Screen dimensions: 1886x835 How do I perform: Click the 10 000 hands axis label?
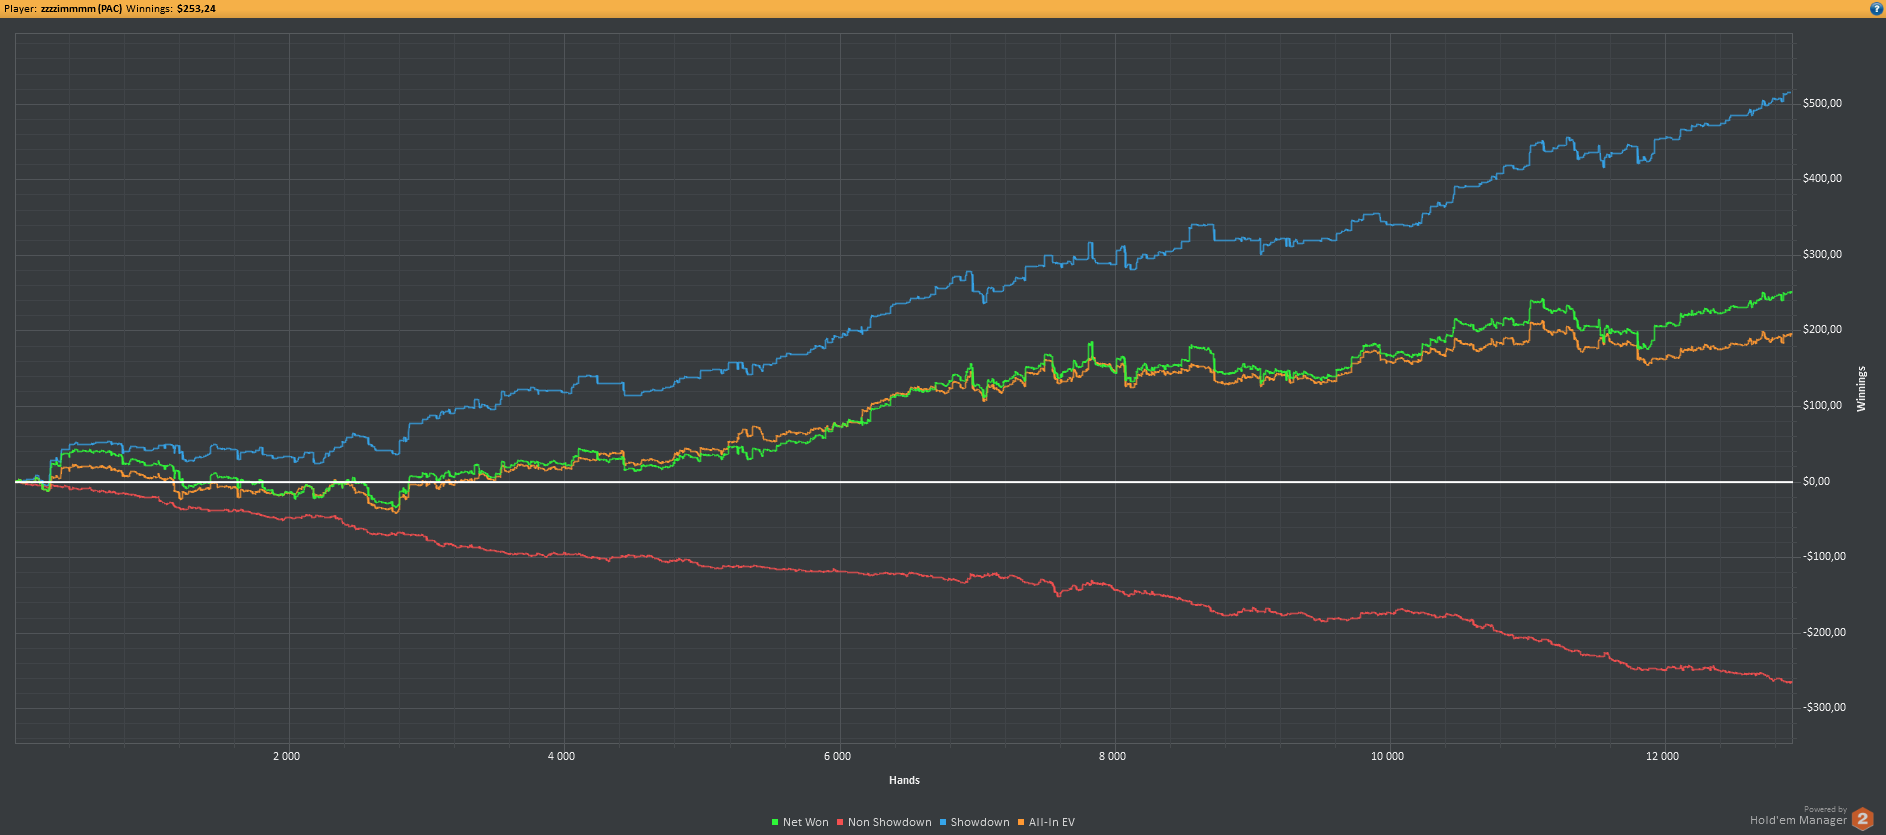point(1387,756)
